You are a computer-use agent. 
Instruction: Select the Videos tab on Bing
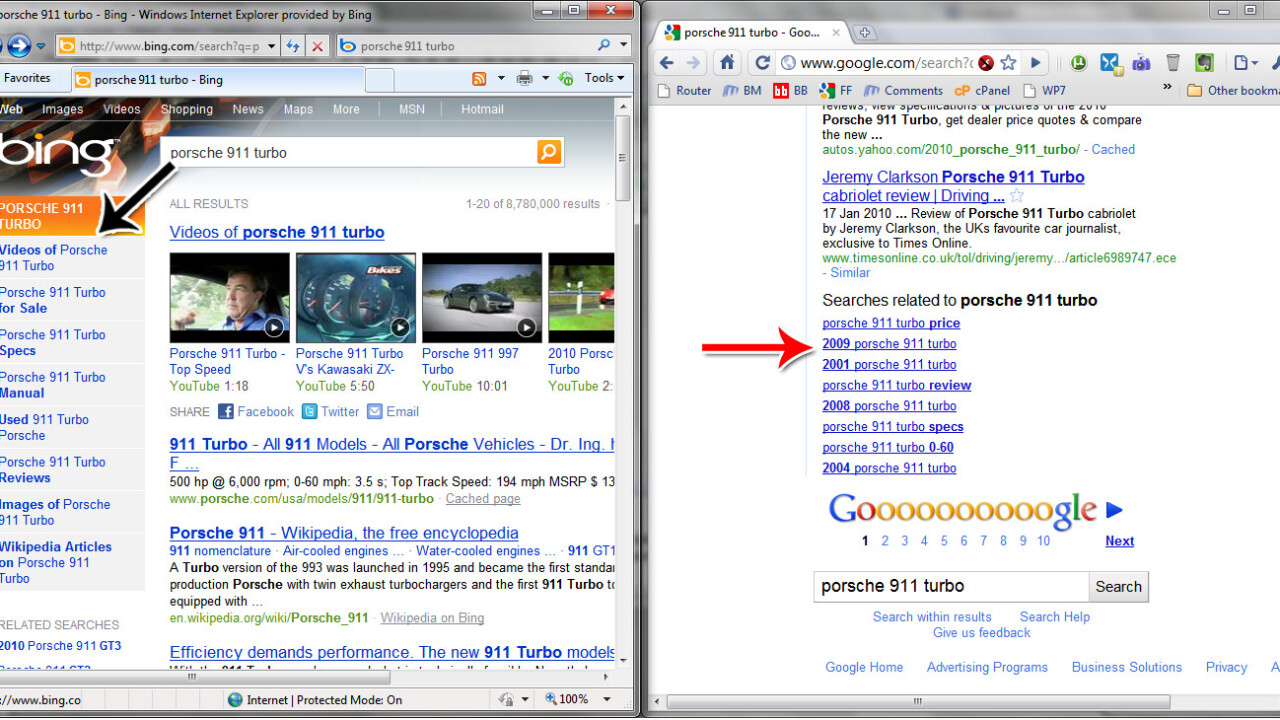(x=122, y=109)
